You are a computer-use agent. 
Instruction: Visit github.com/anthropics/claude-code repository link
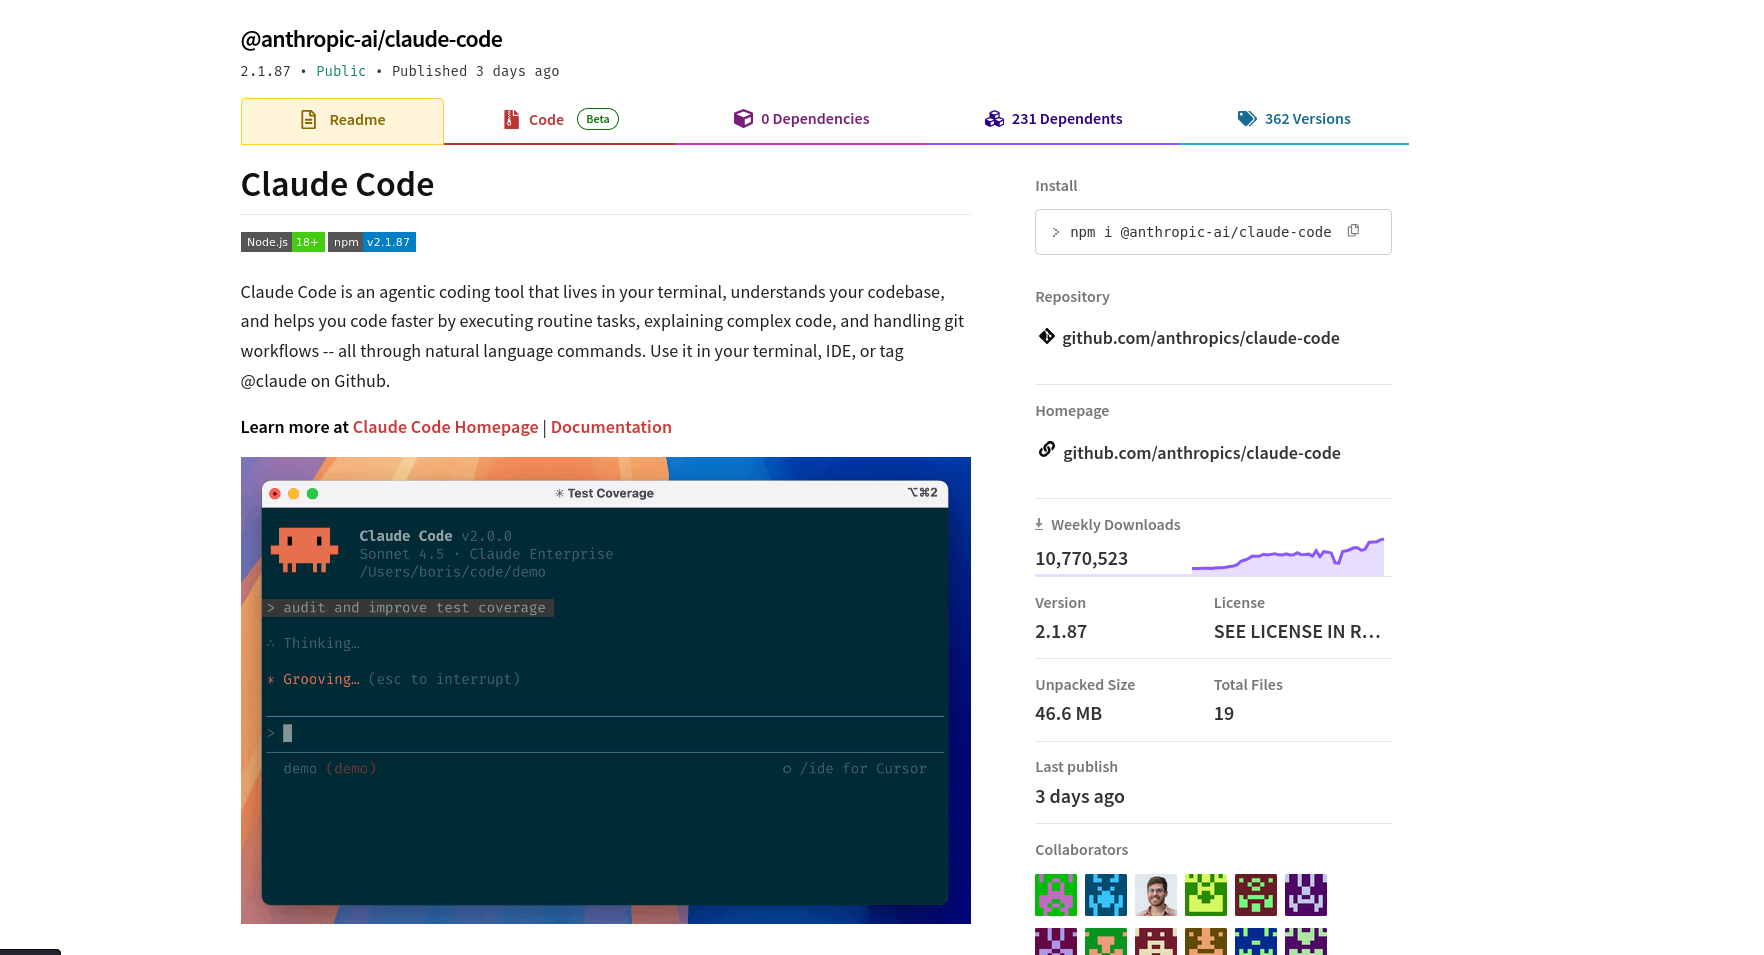(1201, 337)
